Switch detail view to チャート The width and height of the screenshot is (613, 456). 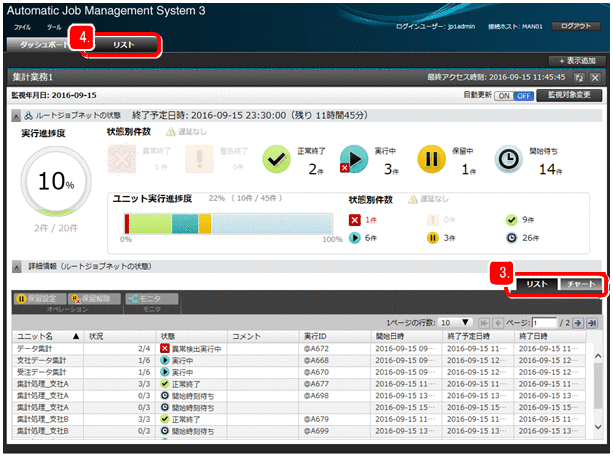pos(580,284)
